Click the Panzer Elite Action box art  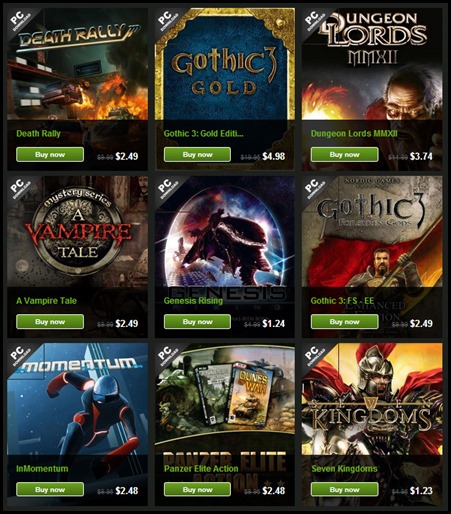[225, 399]
